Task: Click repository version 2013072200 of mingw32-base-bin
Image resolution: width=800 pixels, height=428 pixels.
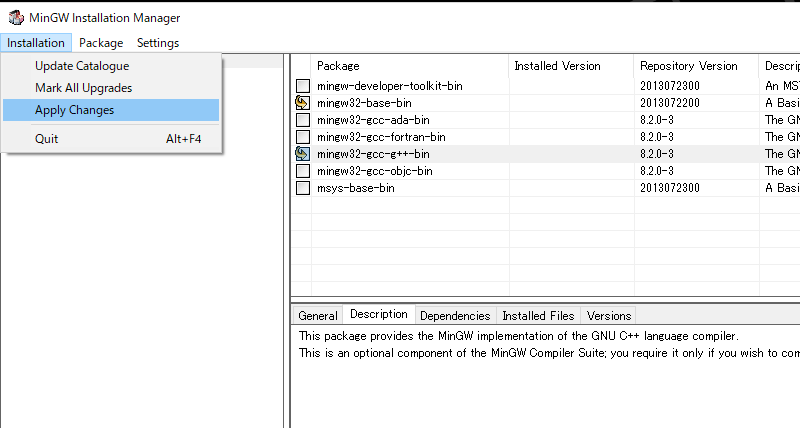Action: (670, 103)
